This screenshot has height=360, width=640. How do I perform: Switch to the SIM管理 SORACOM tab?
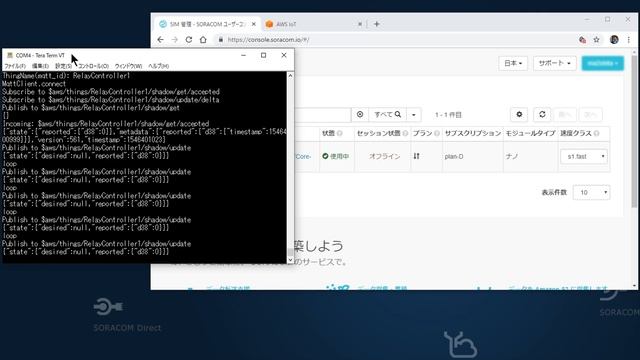(208, 24)
